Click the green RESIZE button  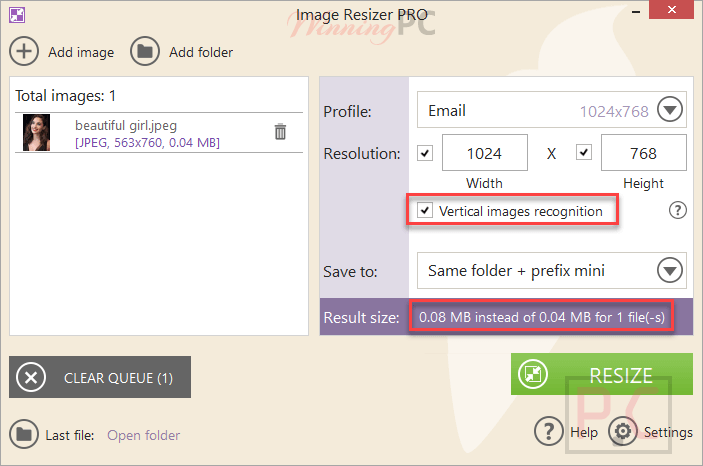[x=602, y=374]
